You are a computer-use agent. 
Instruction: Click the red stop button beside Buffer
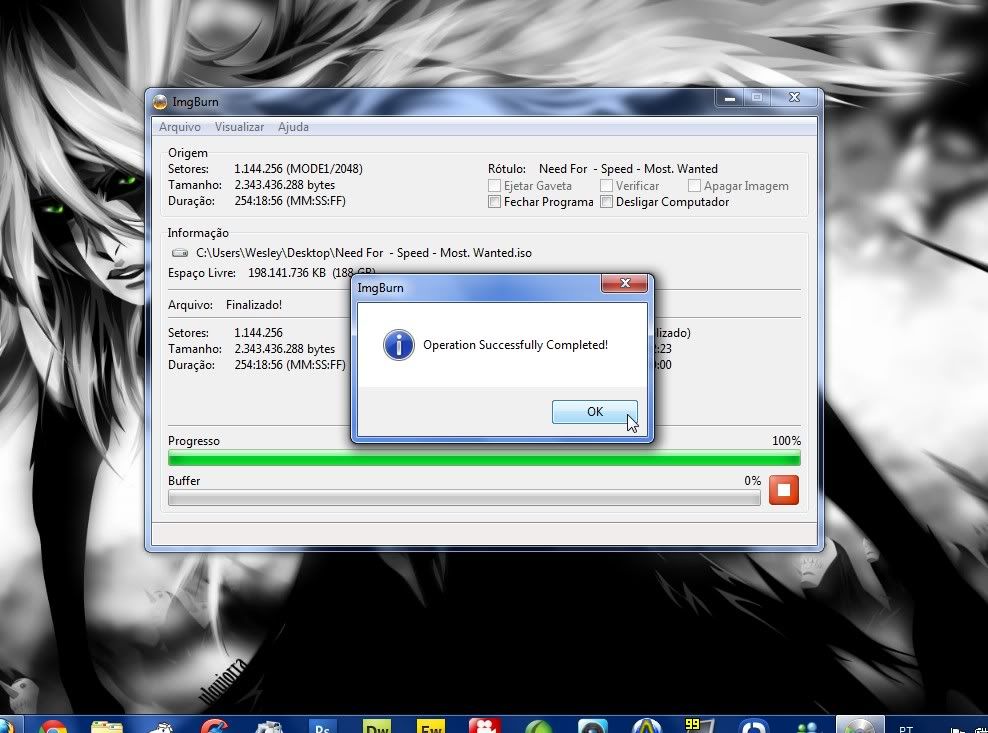(784, 490)
